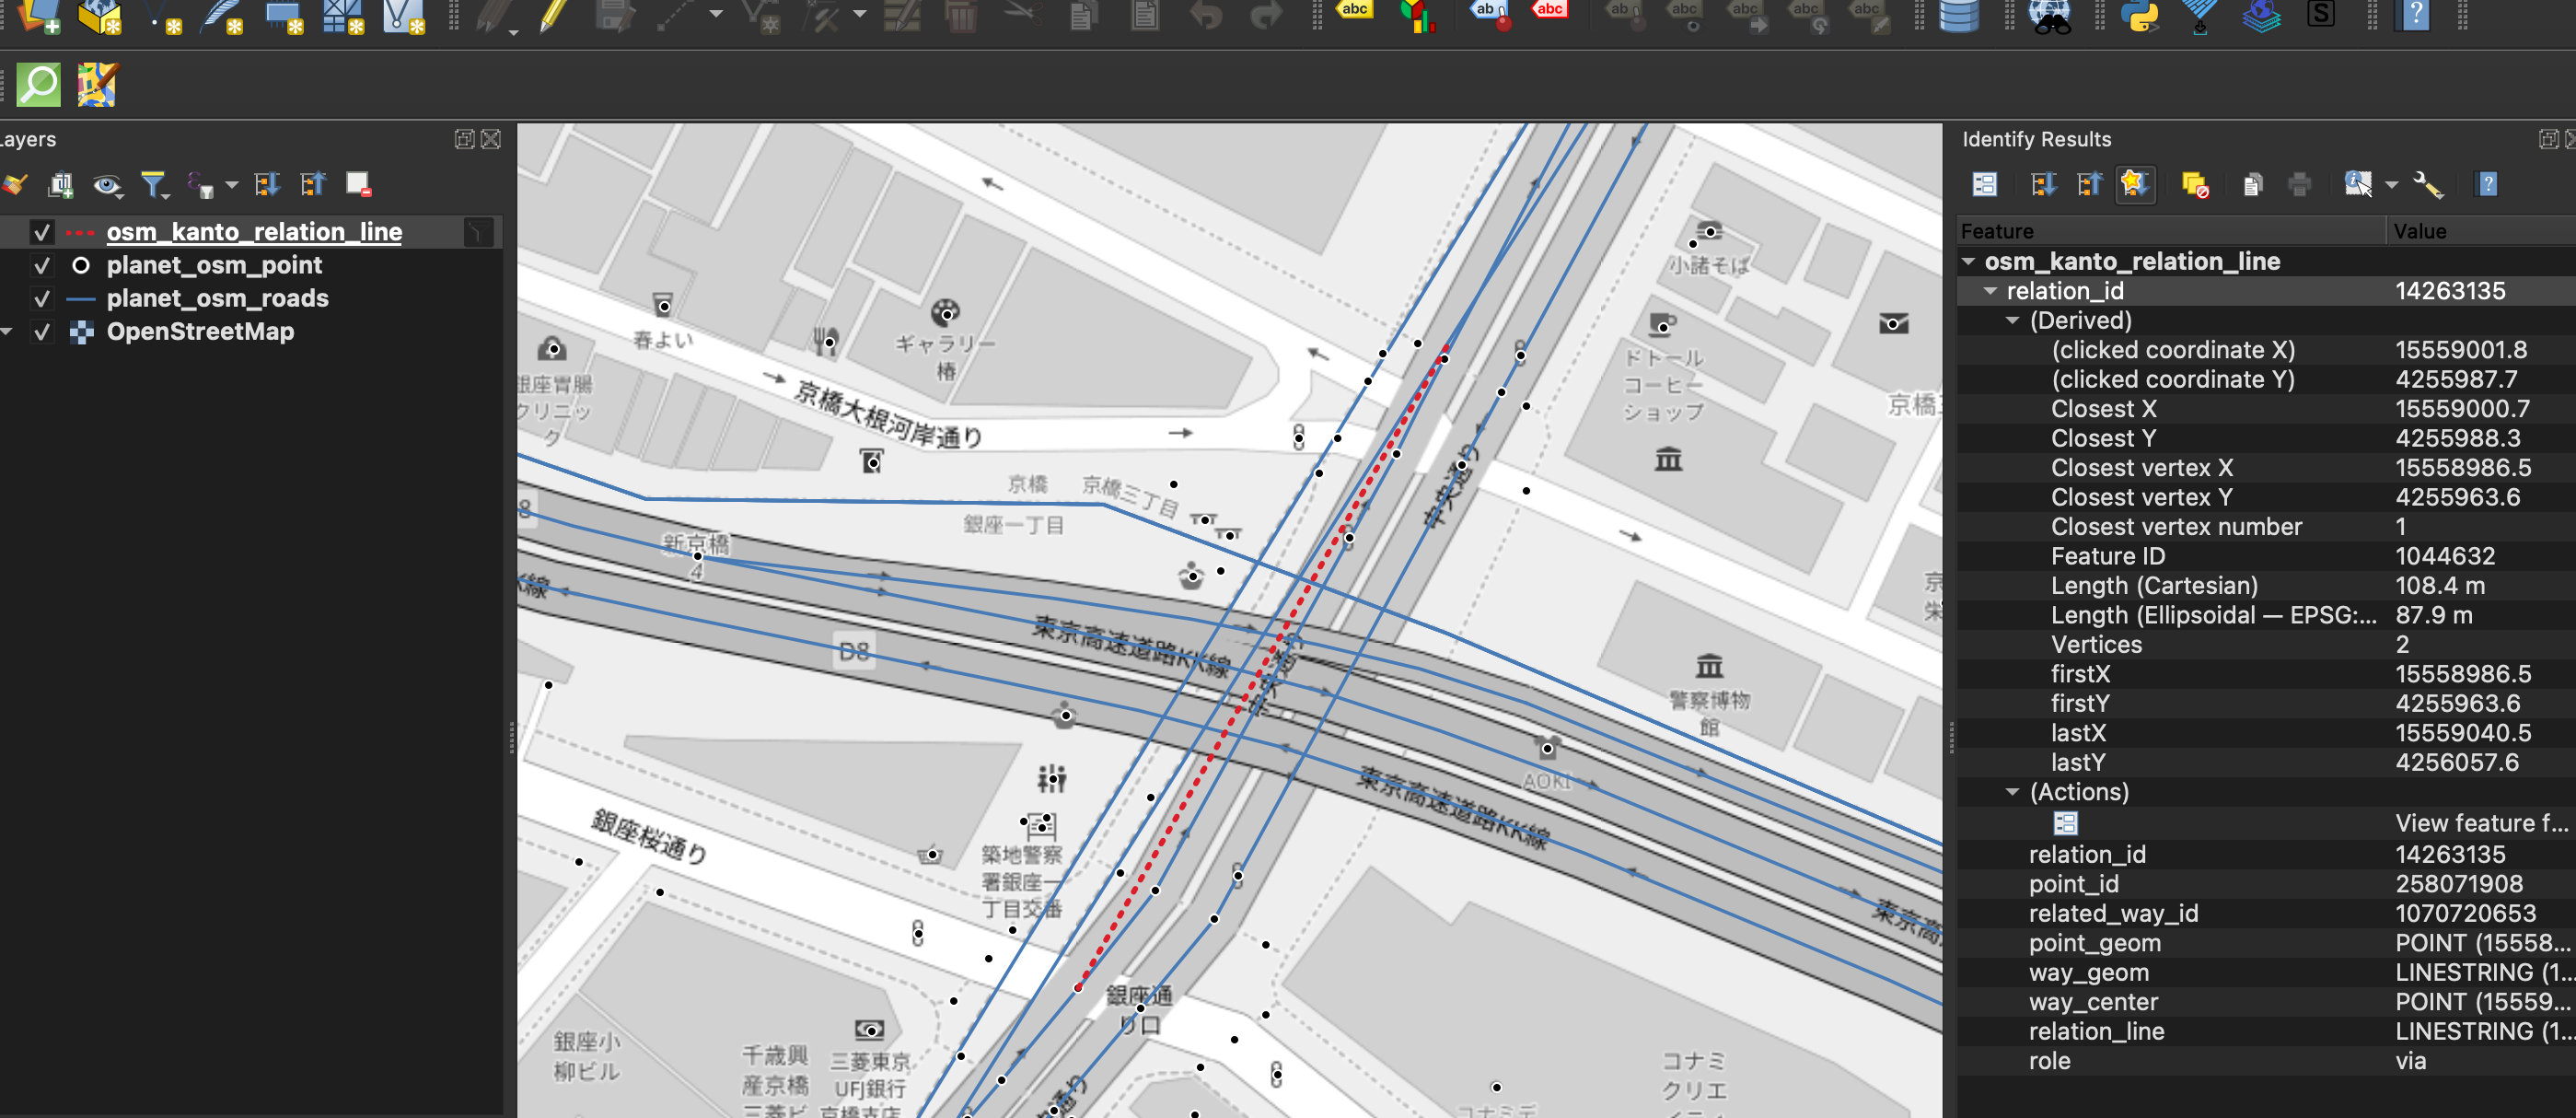Viewport: 2576px width, 1118px height.
Task: Select the osm_kanto_relation_line layer
Action: [254, 231]
